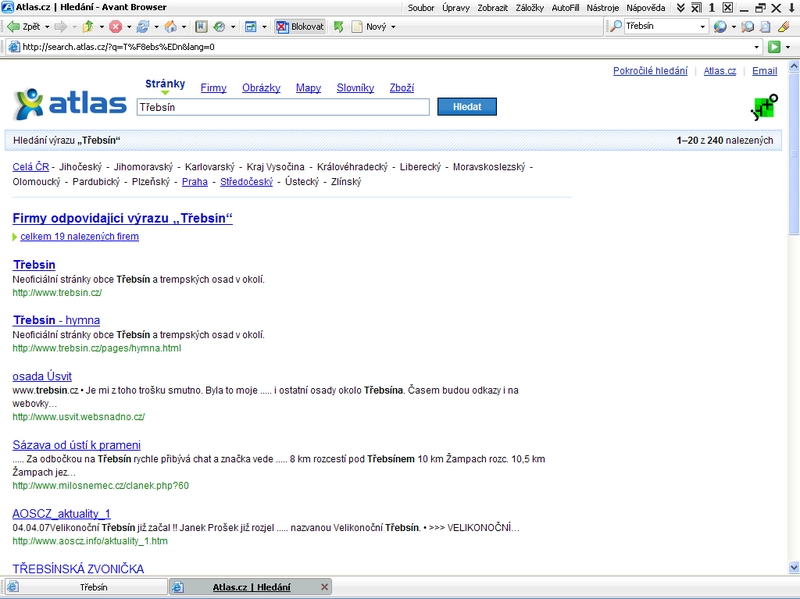This screenshot has width=800, height=599.
Task: Click the double chevron icon after Nápověda
Action: pyautogui.click(x=681, y=8)
